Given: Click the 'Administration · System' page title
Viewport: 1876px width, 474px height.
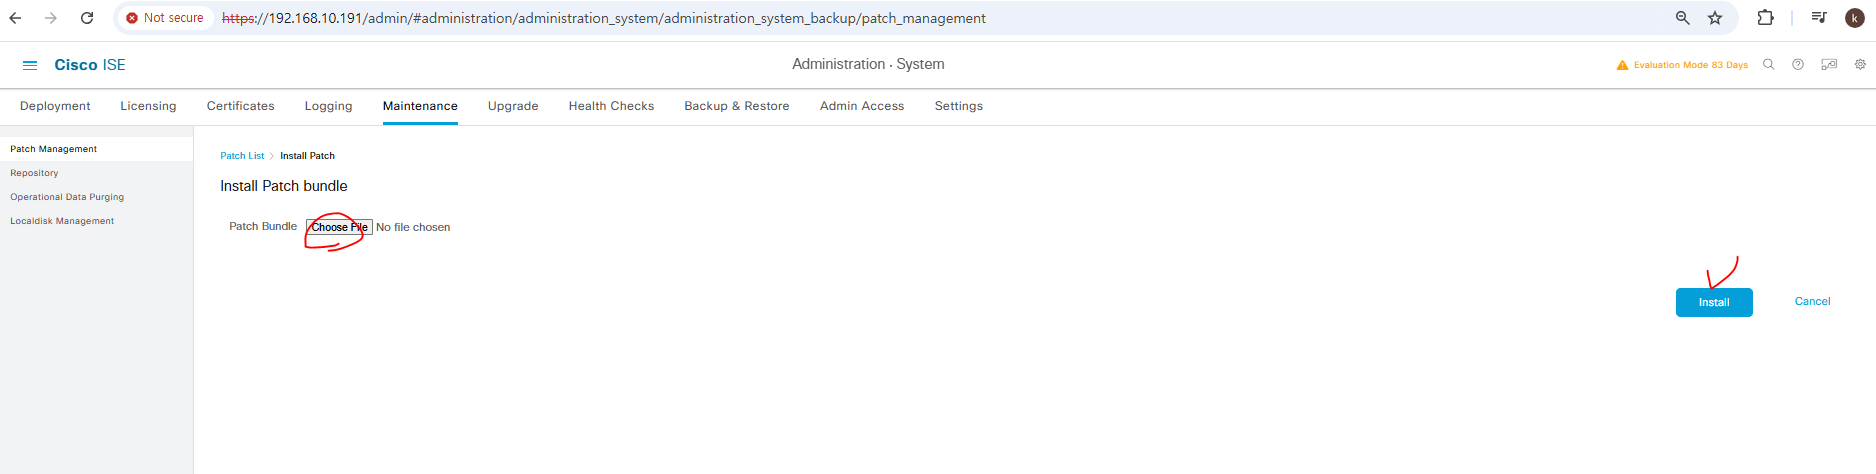Looking at the screenshot, I should [x=868, y=64].
